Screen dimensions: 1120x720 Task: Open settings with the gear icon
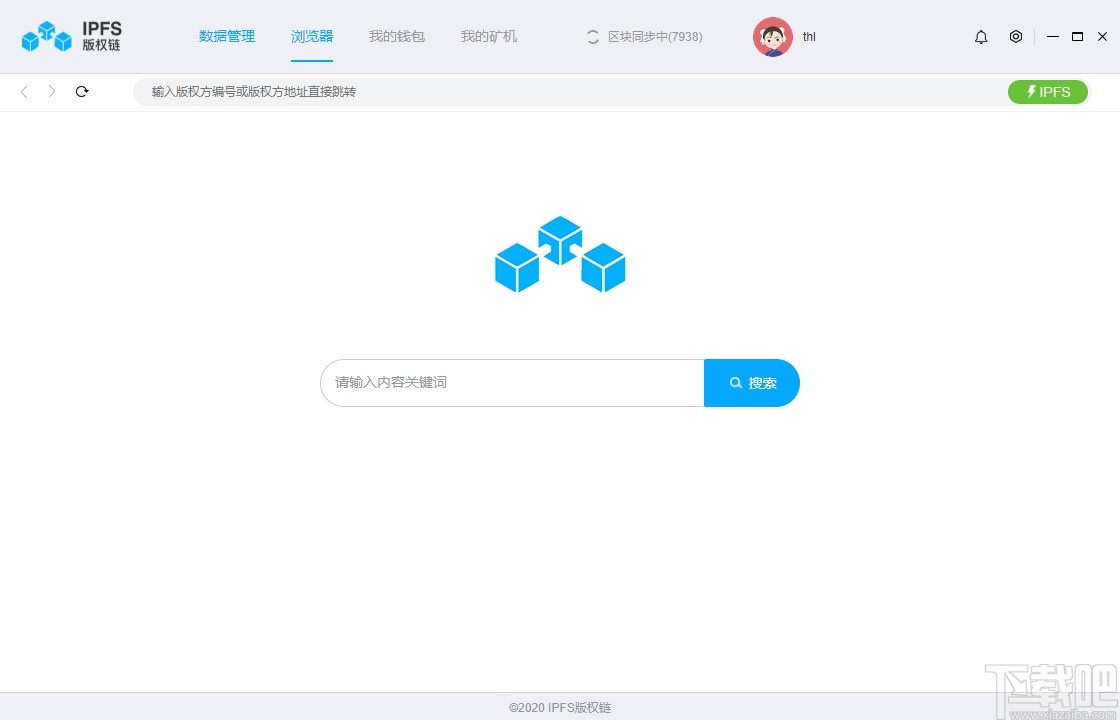[x=1016, y=36]
